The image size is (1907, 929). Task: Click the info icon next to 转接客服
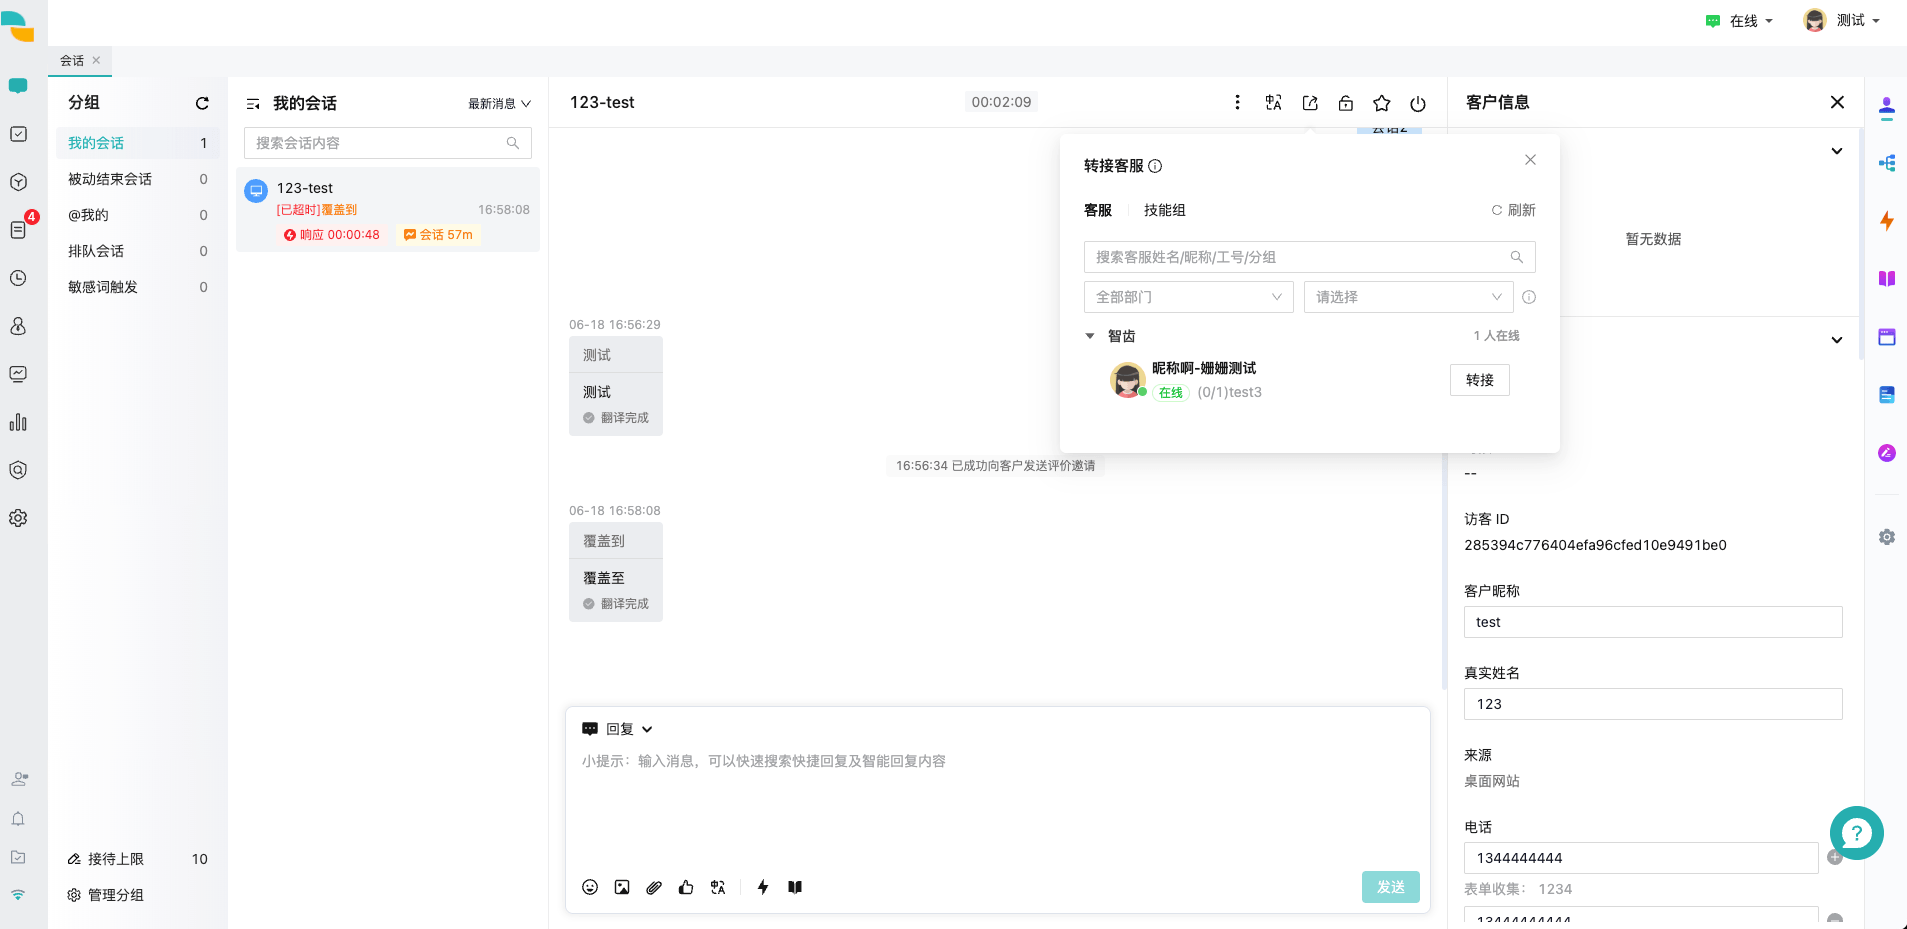1155,166
